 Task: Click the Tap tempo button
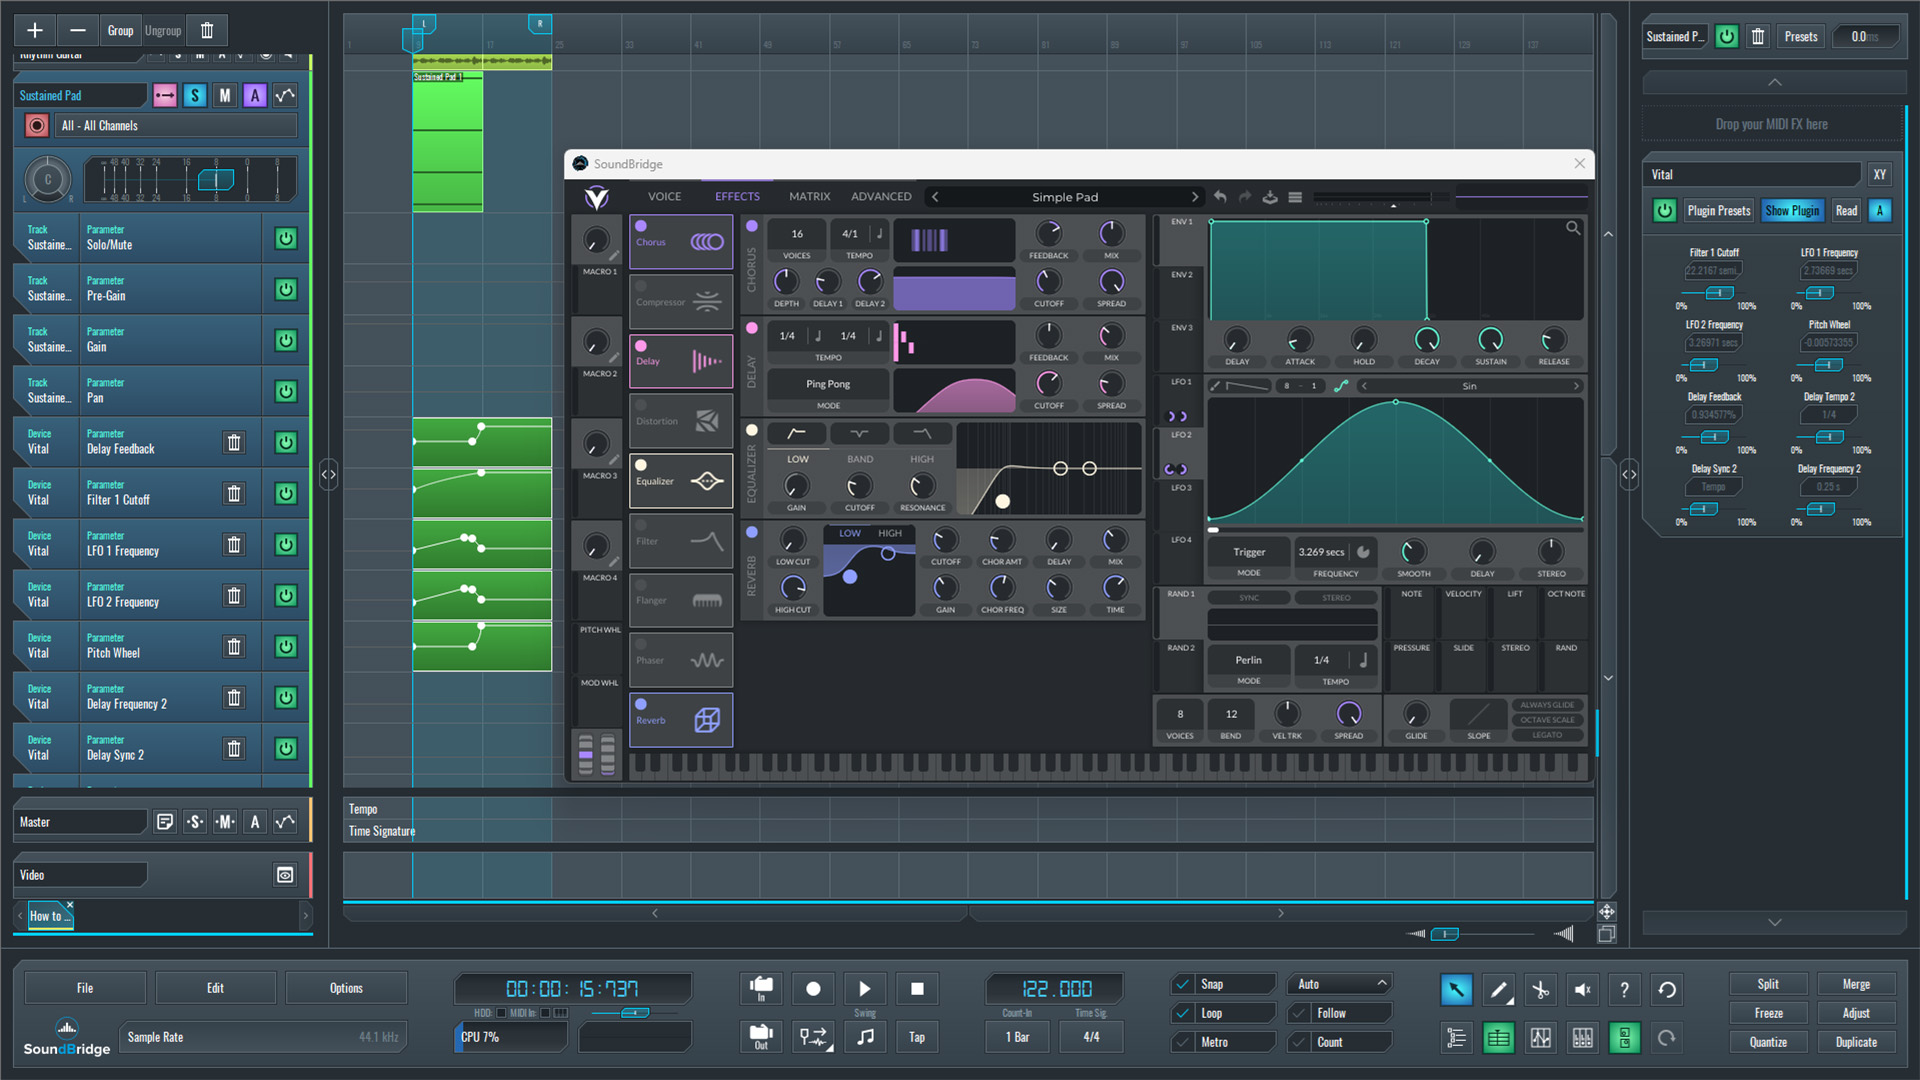click(917, 1037)
